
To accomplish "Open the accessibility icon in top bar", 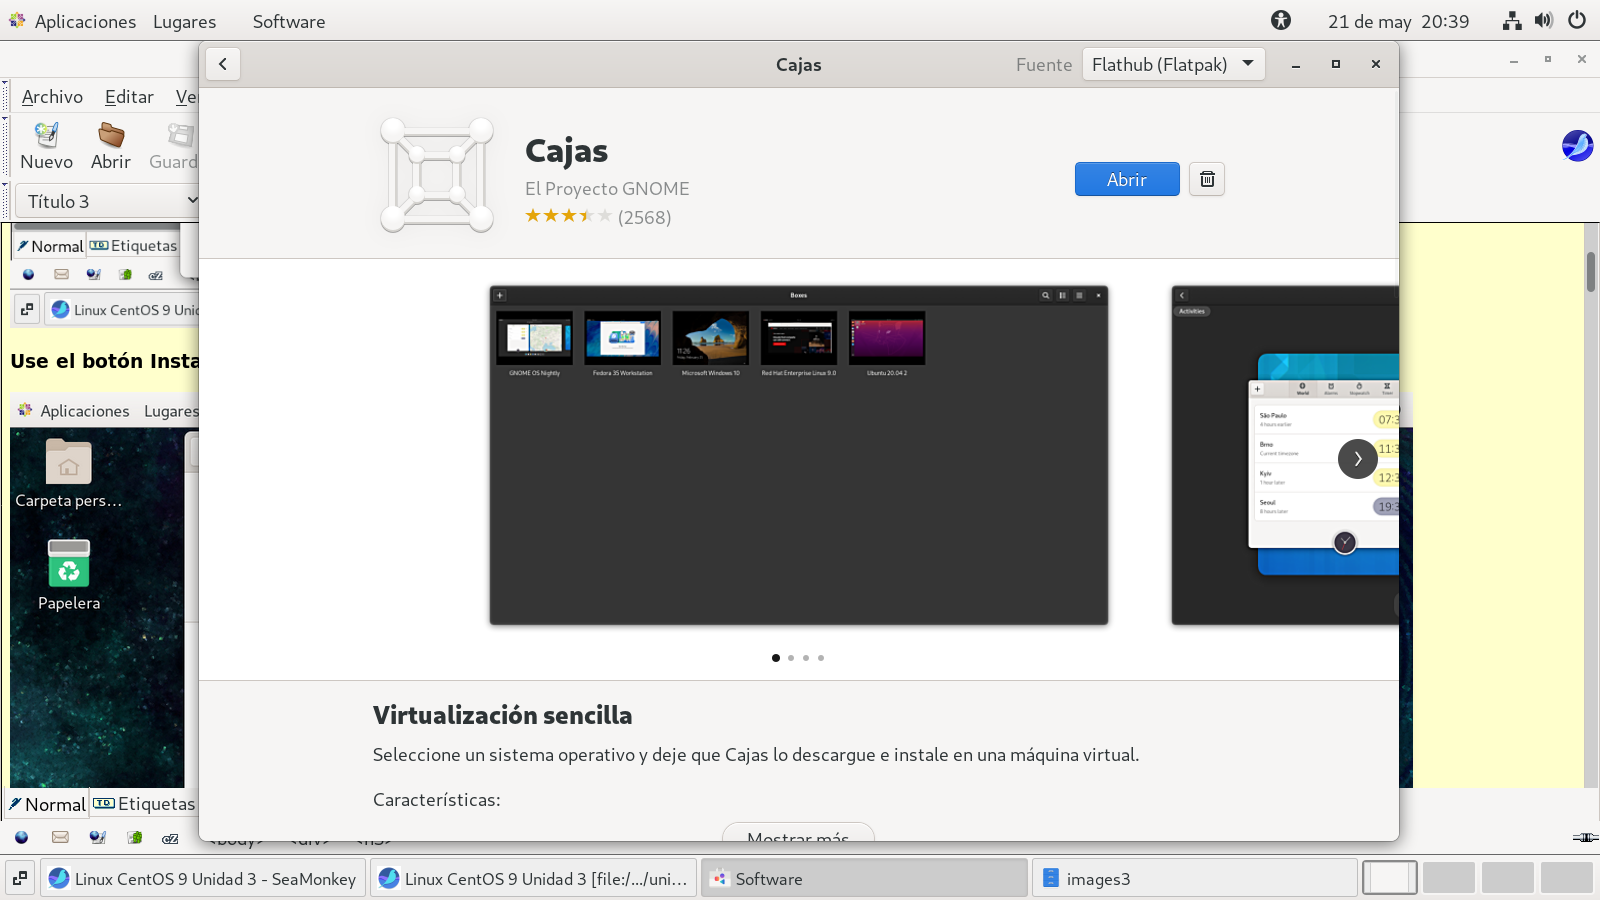I will [1281, 21].
